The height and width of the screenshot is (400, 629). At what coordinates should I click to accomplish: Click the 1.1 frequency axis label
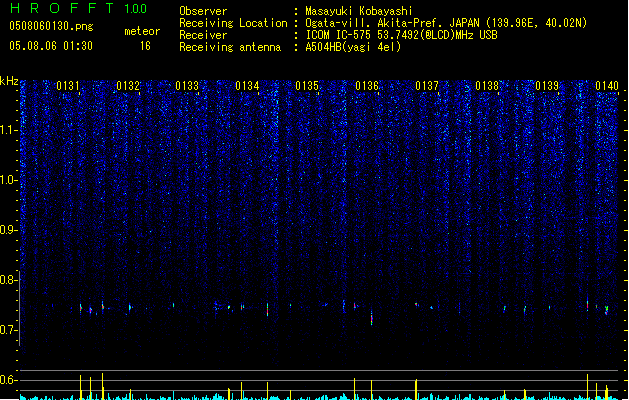click(x=8, y=130)
